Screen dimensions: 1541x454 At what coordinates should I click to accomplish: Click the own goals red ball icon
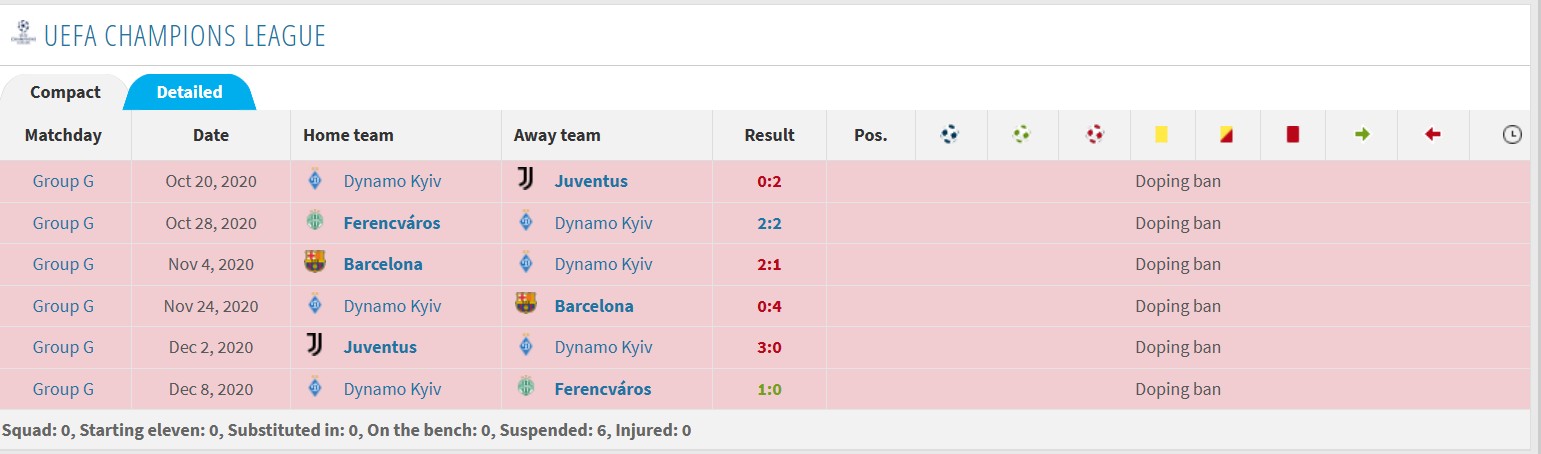pyautogui.click(x=1094, y=134)
